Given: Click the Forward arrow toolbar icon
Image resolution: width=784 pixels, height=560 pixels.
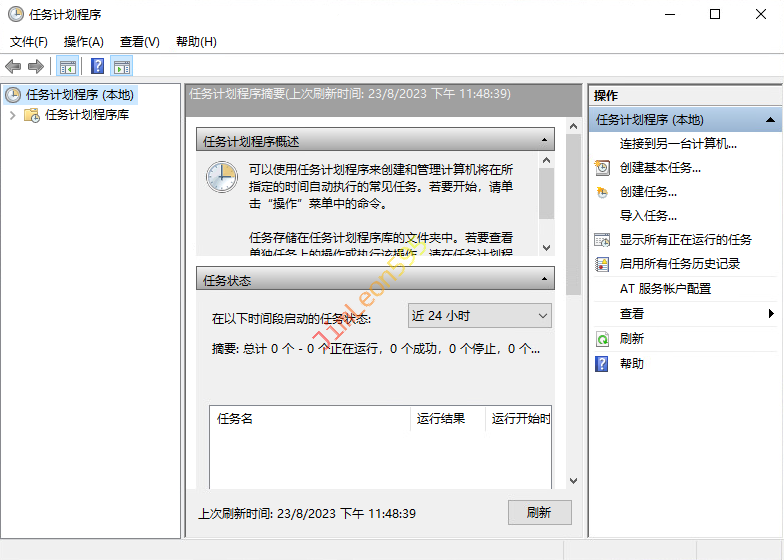Looking at the screenshot, I should (36, 67).
